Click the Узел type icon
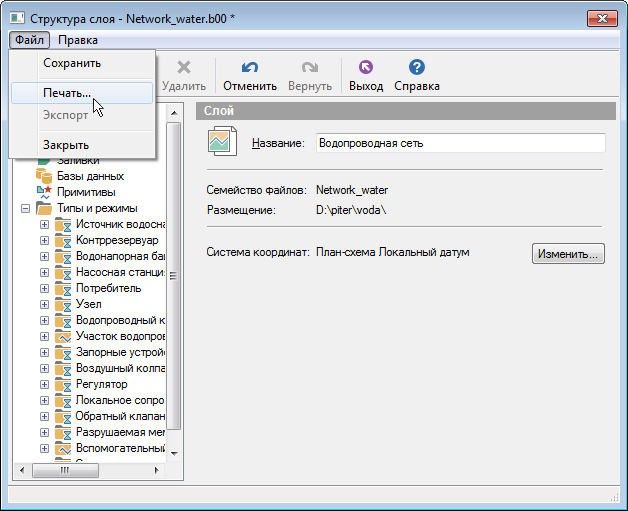Screen dimensions: 628x511 point(63,304)
